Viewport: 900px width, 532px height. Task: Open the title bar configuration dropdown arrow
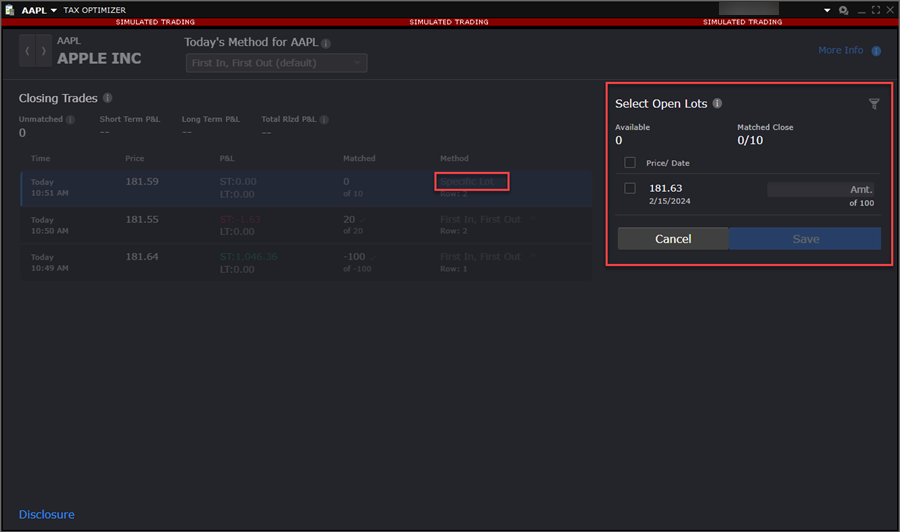tap(827, 10)
